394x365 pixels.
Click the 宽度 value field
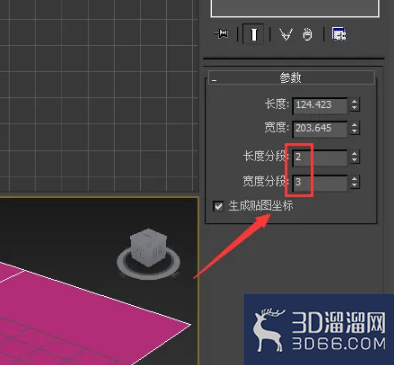[320, 128]
